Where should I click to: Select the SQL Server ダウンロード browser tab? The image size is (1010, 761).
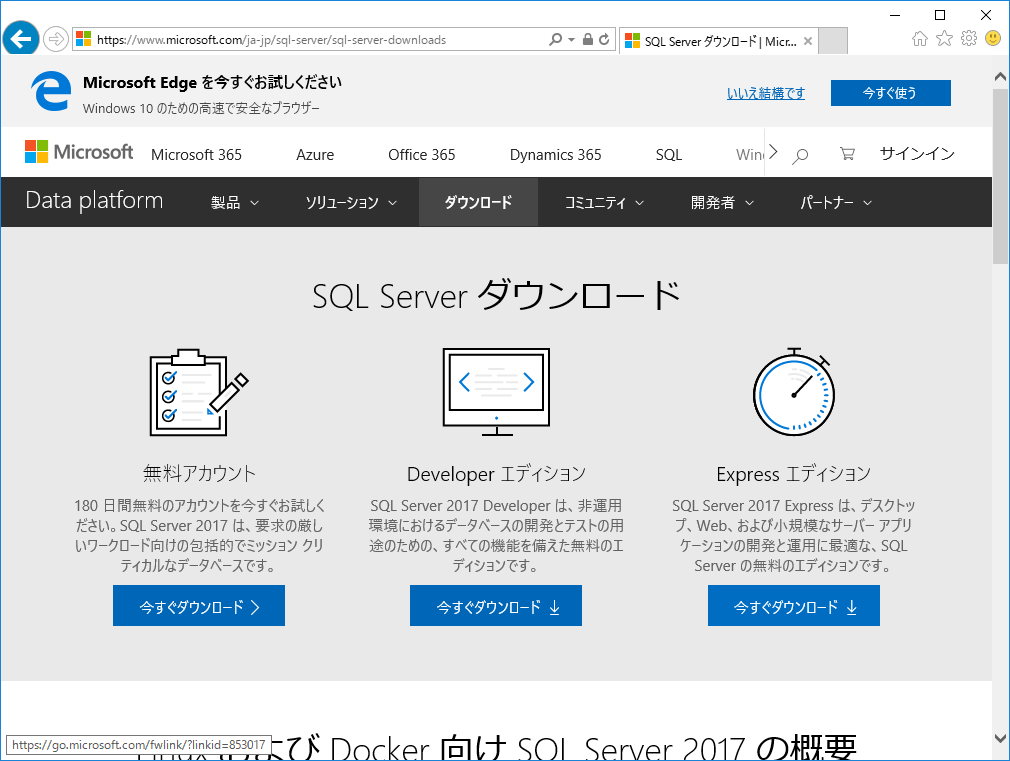click(719, 41)
